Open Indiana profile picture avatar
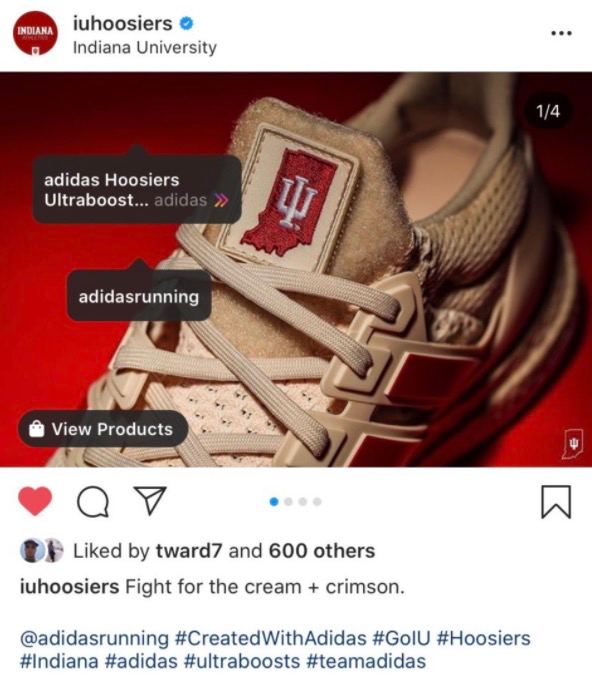 click(35, 34)
